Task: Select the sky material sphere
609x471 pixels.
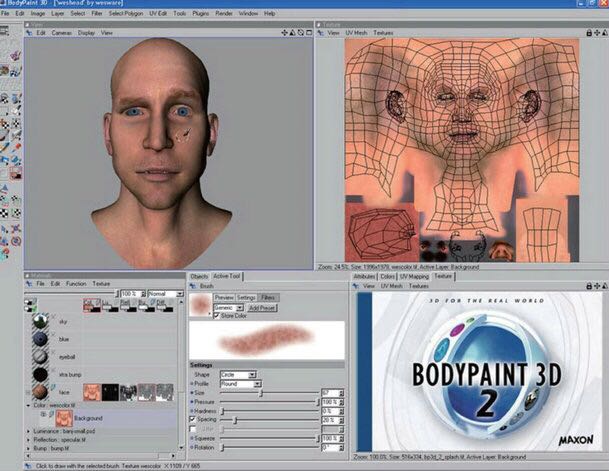Action: pos(40,321)
